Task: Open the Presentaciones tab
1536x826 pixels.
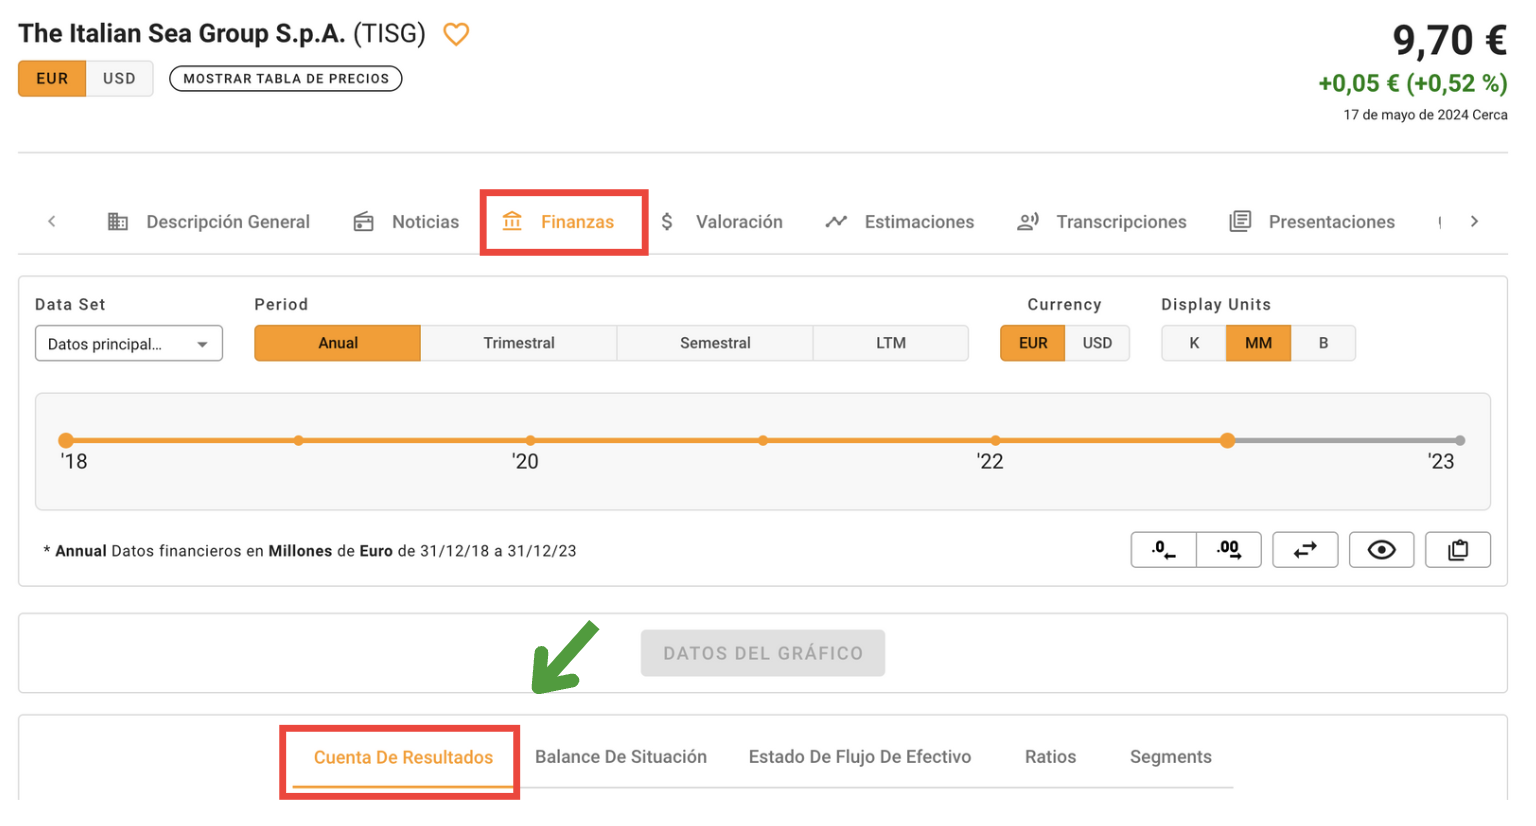Action: tap(1312, 221)
